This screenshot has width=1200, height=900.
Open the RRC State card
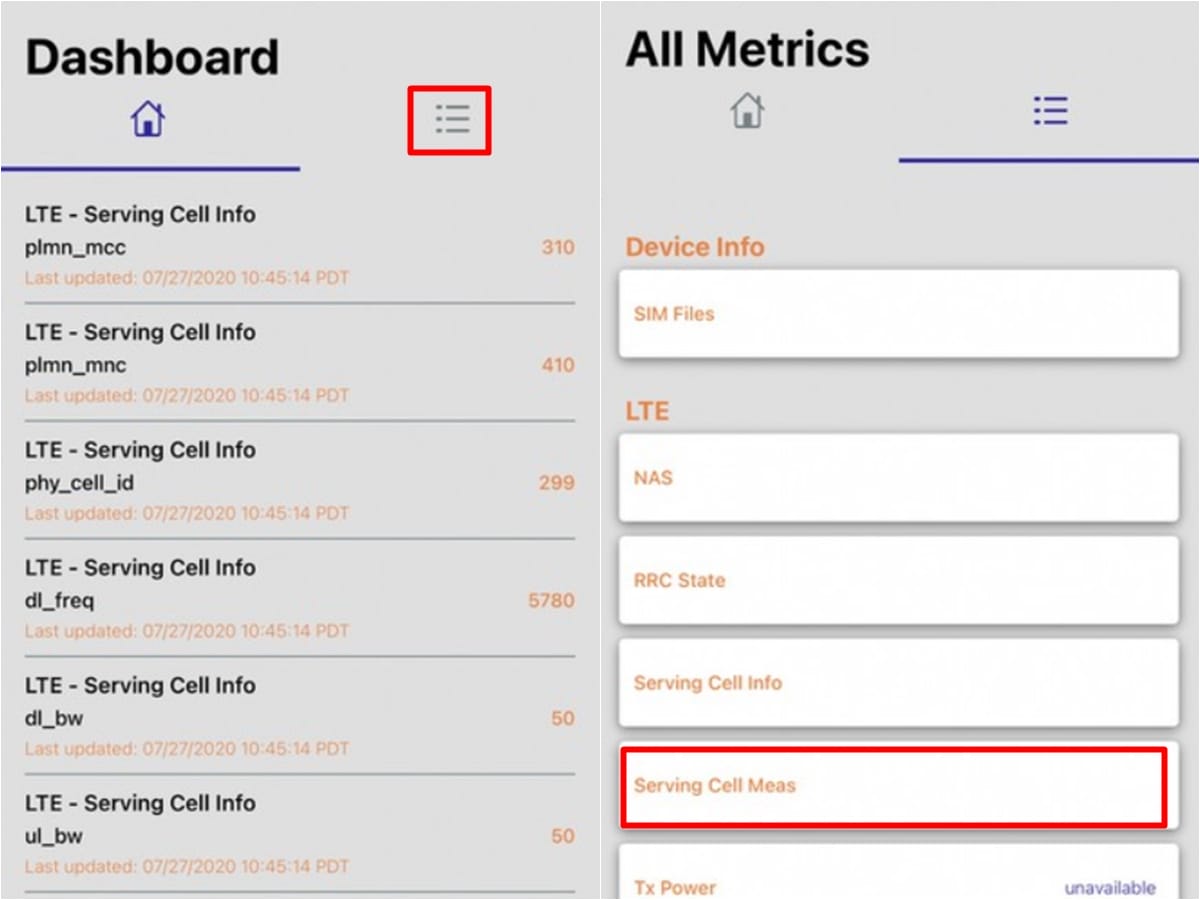[899, 580]
